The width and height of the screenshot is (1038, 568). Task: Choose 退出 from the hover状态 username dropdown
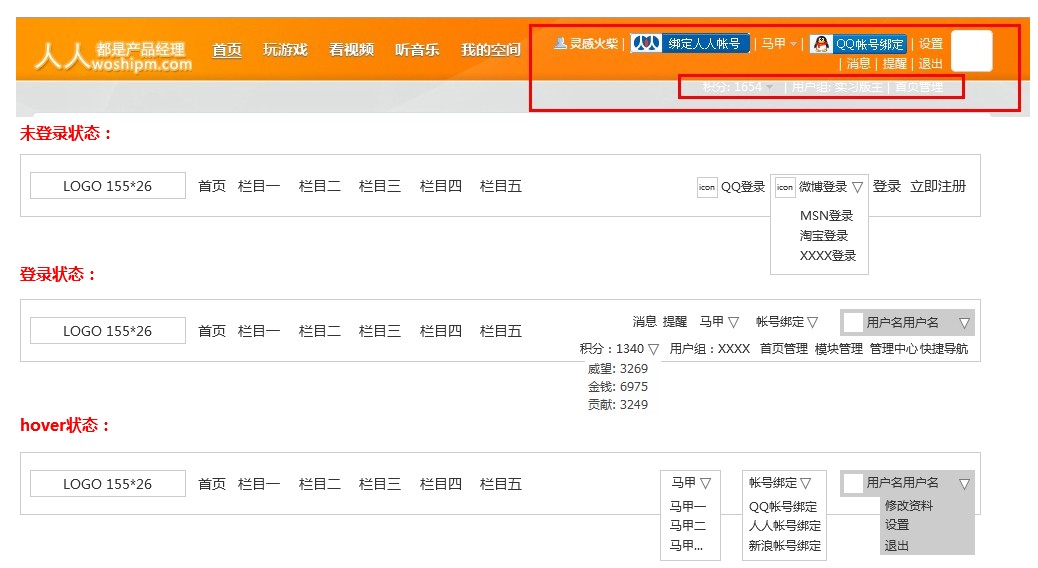pos(897,545)
